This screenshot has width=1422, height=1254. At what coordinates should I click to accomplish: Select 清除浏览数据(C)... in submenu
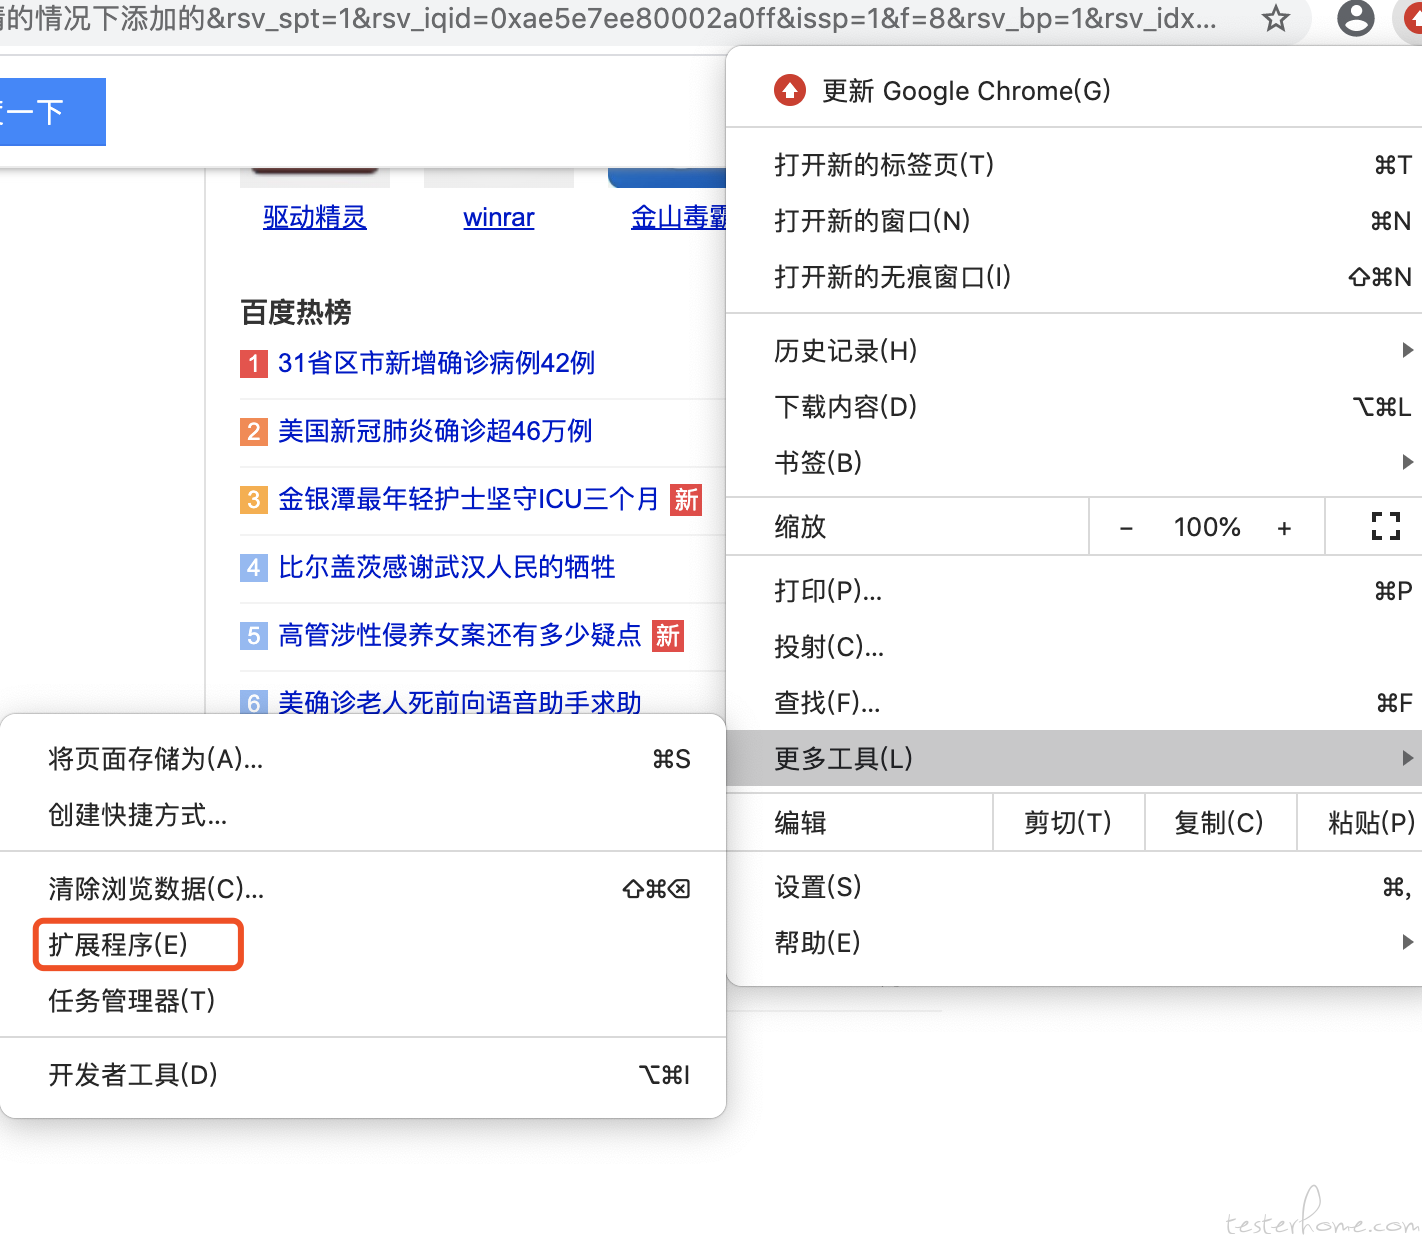click(x=363, y=889)
